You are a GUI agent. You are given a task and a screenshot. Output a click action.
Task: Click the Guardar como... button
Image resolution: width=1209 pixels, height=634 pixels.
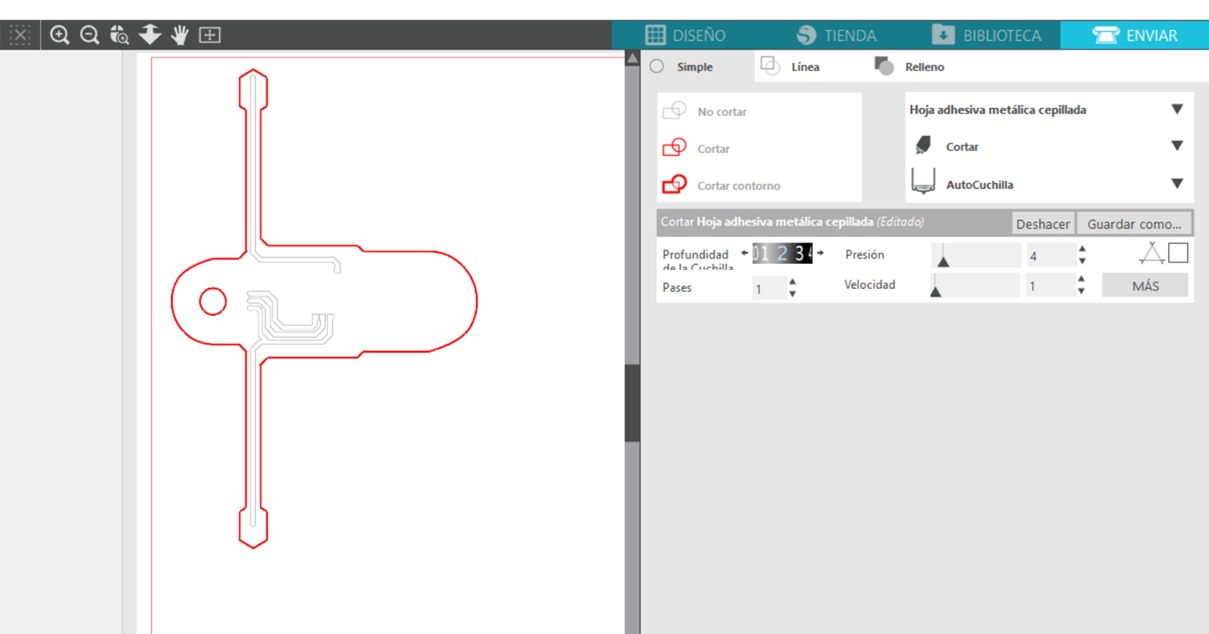coord(1134,224)
